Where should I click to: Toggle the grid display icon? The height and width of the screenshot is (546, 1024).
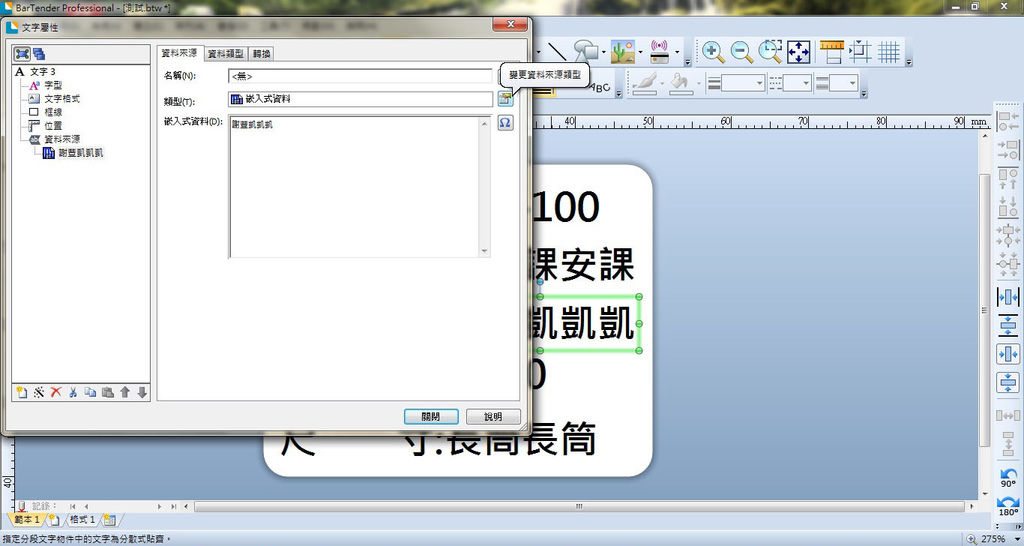tap(889, 52)
